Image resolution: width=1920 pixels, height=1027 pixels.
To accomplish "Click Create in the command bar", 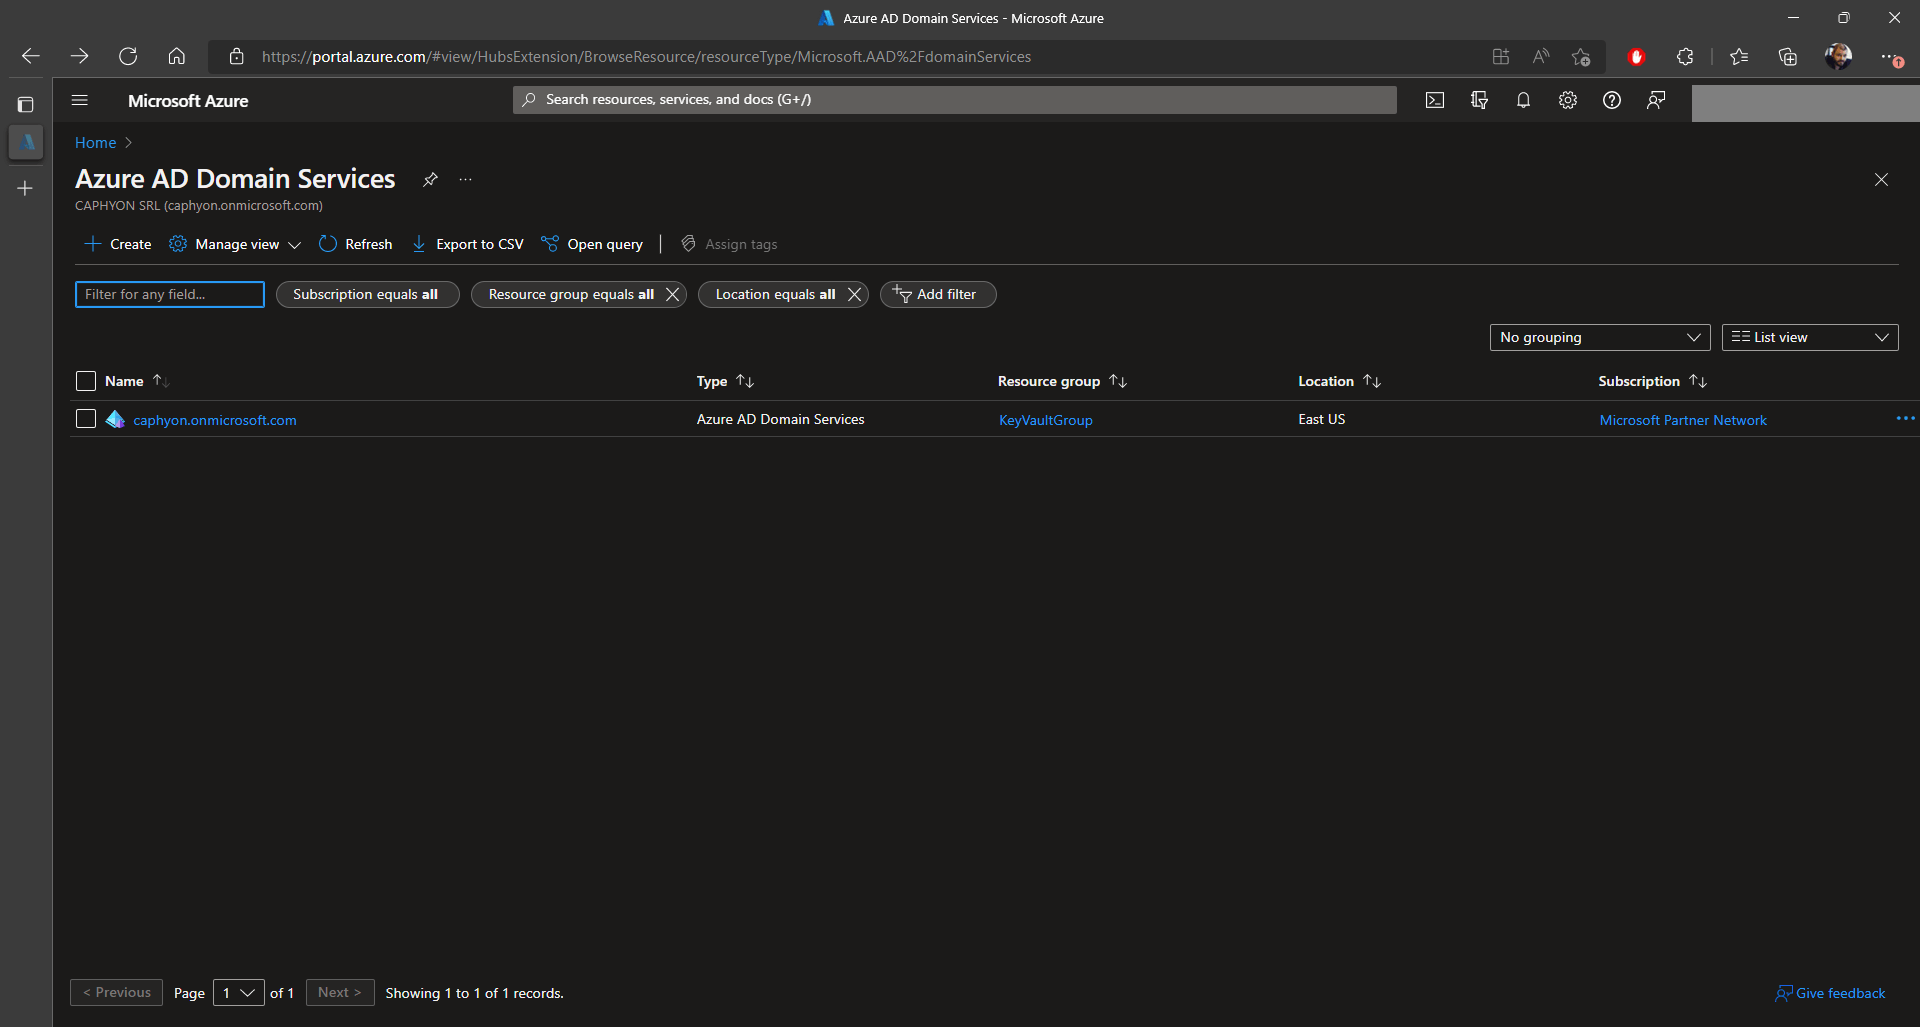I will click(118, 244).
